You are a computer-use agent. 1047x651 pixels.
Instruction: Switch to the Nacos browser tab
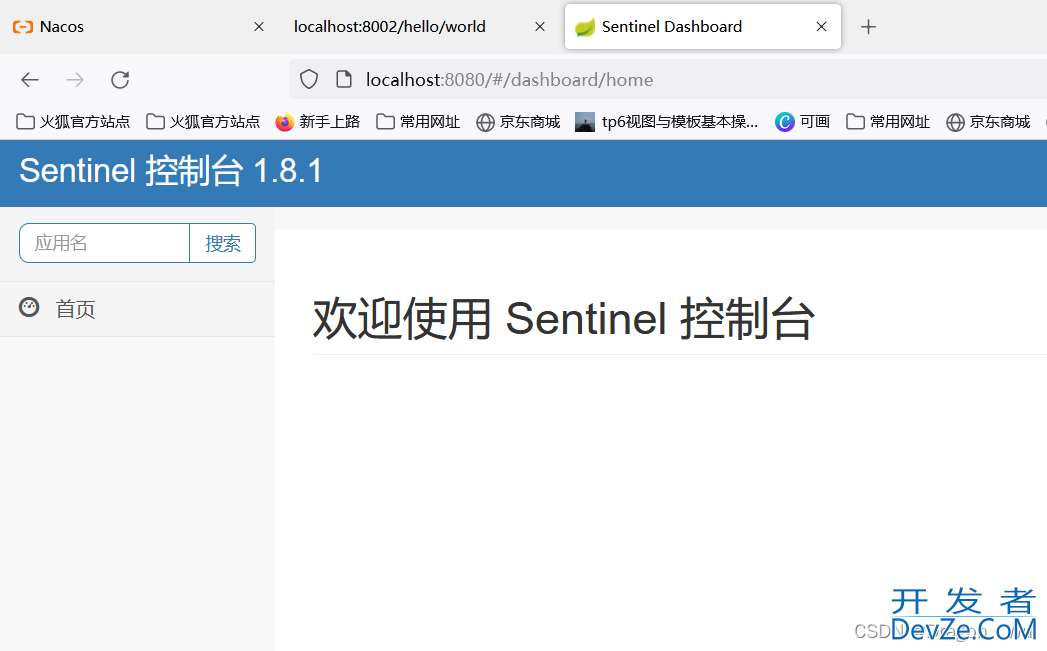click(x=137, y=27)
